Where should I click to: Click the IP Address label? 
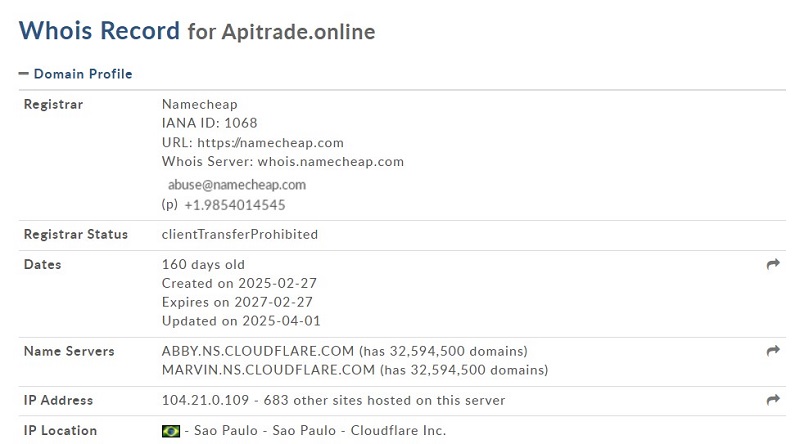point(59,400)
